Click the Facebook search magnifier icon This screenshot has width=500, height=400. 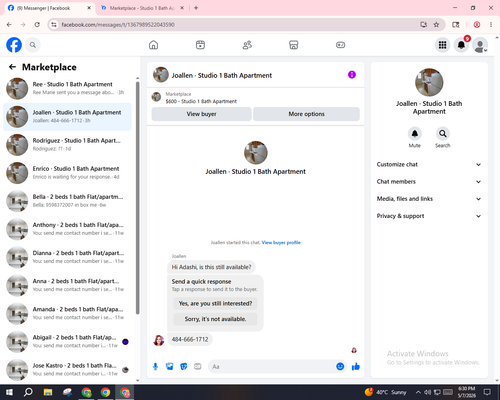point(33,45)
